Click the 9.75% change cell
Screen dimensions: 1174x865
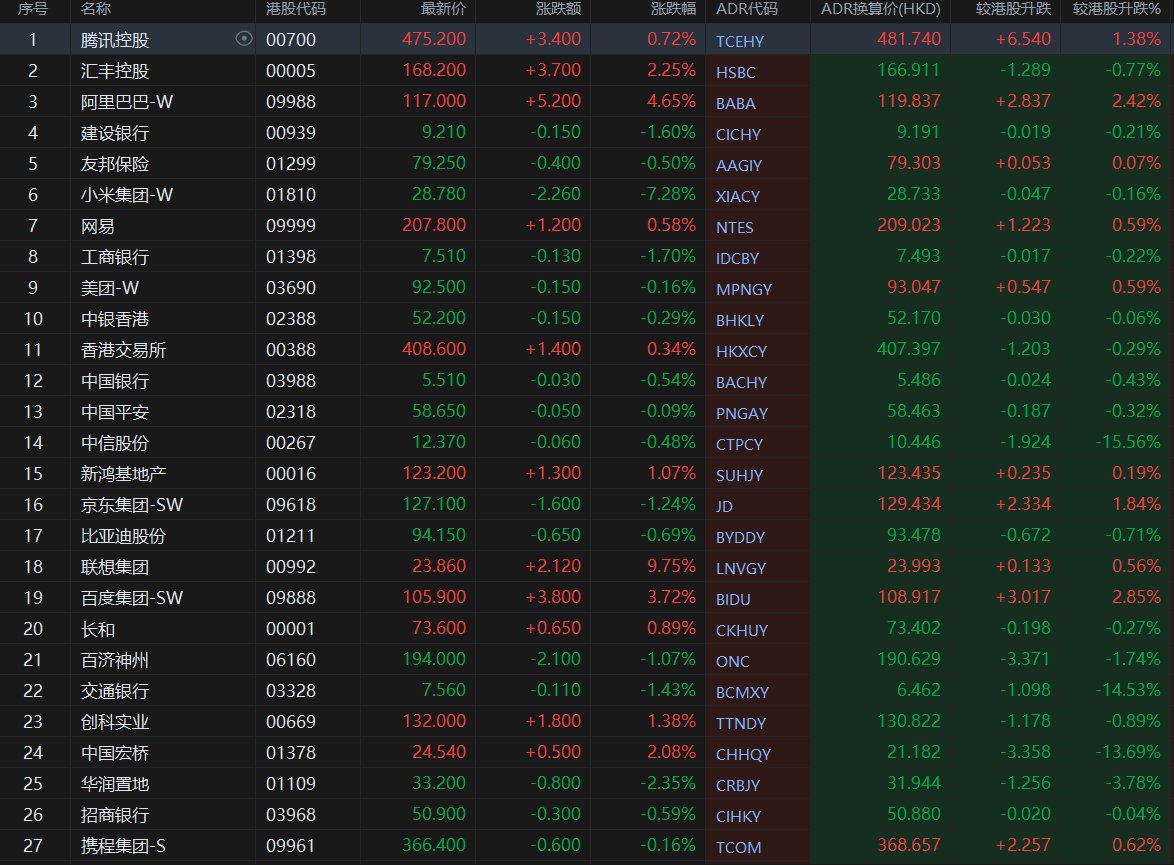point(672,566)
